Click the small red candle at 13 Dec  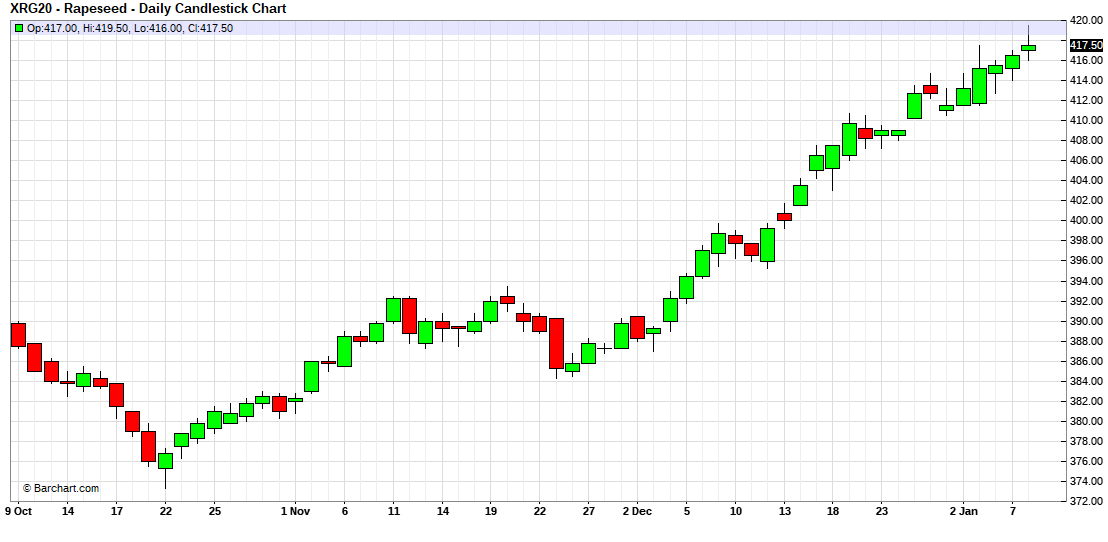point(784,216)
